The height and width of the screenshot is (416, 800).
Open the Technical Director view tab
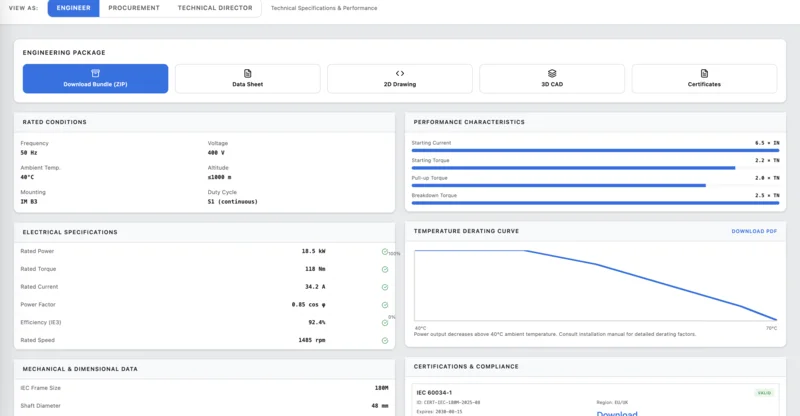coord(214,8)
